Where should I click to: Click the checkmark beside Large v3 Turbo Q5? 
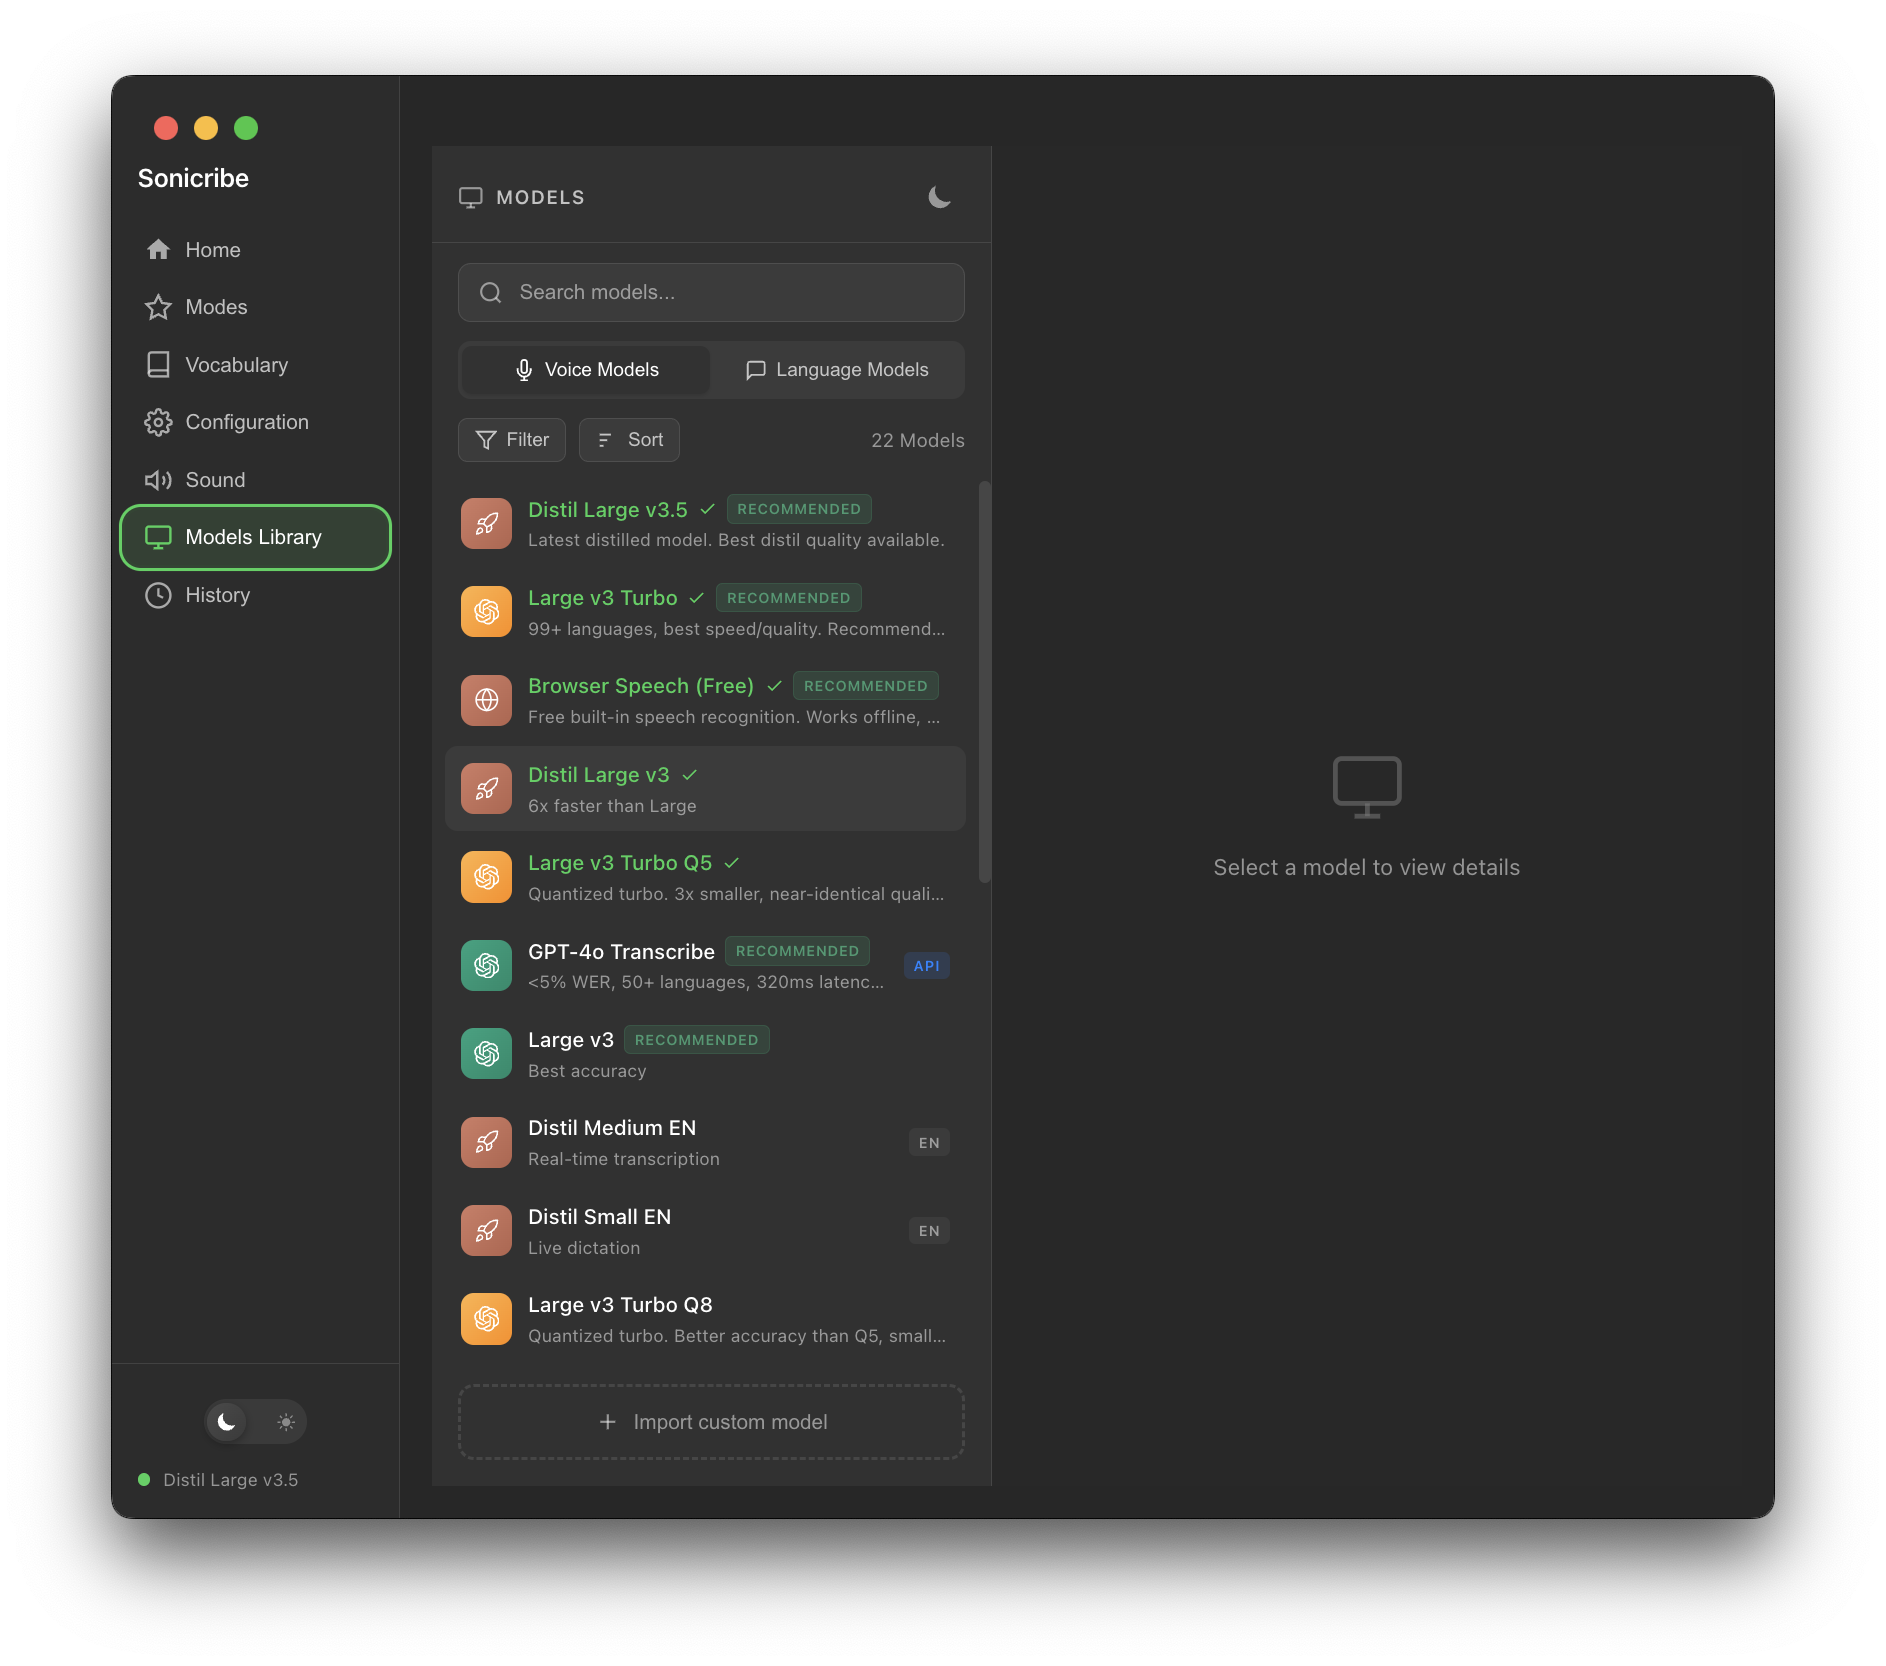pos(732,863)
